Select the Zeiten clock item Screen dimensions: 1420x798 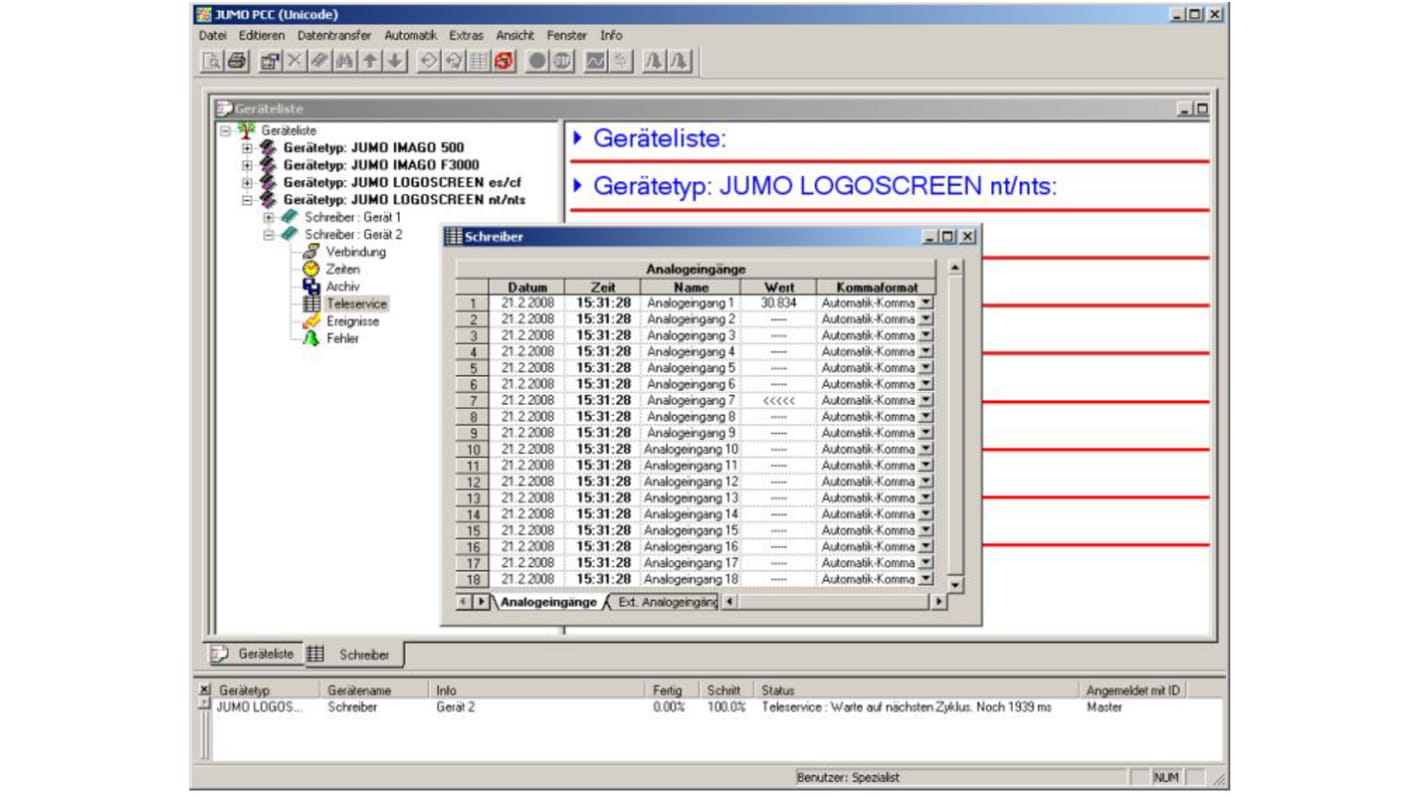point(343,269)
